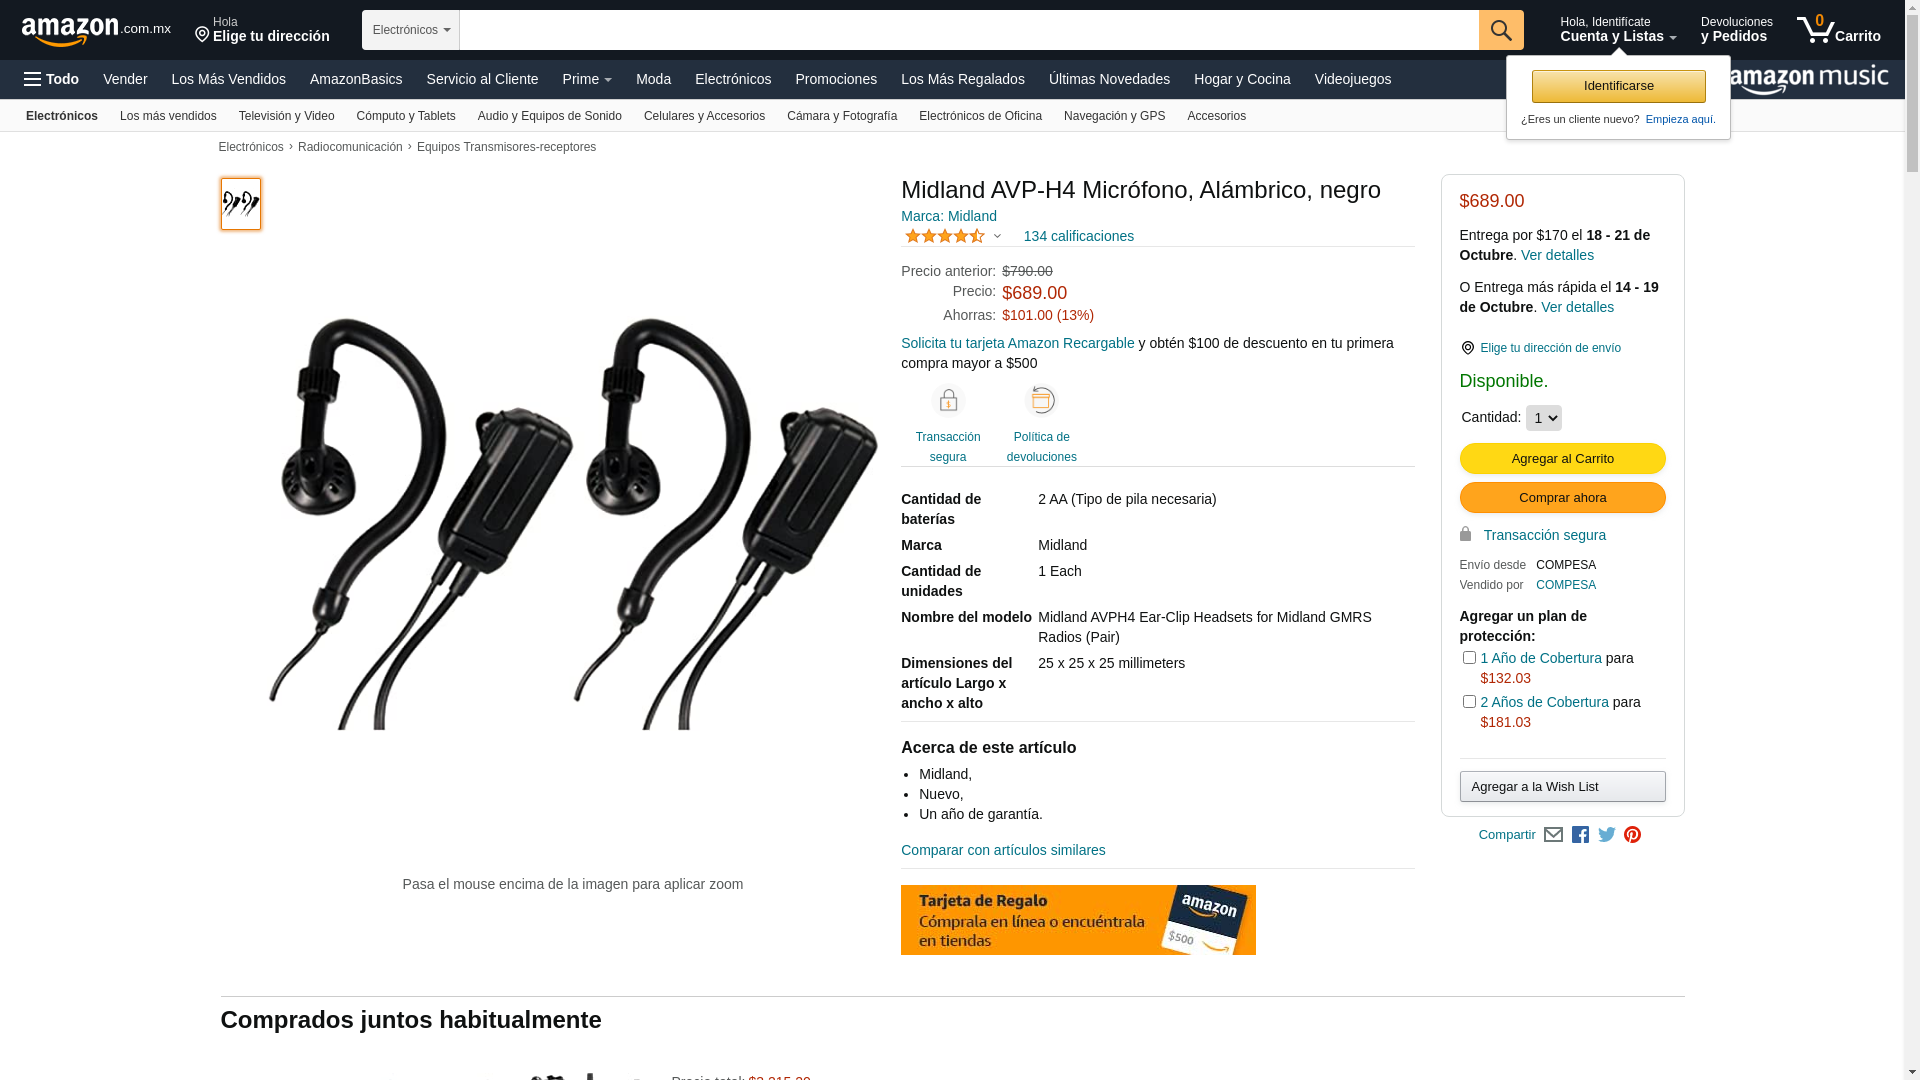Open 134 calificaciones link

pos(1078,236)
